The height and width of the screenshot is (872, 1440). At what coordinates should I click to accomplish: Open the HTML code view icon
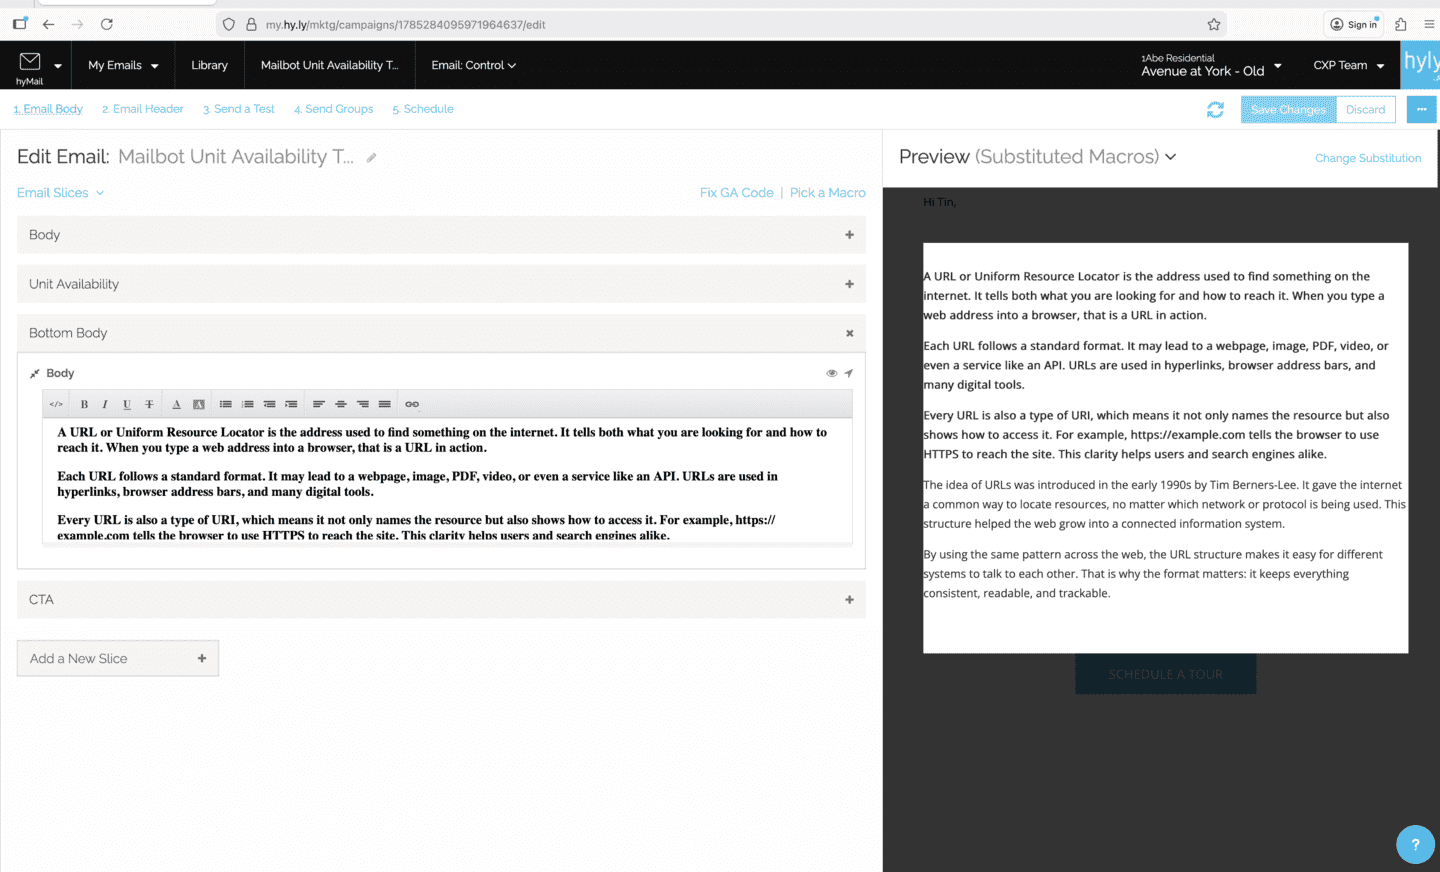pos(56,404)
